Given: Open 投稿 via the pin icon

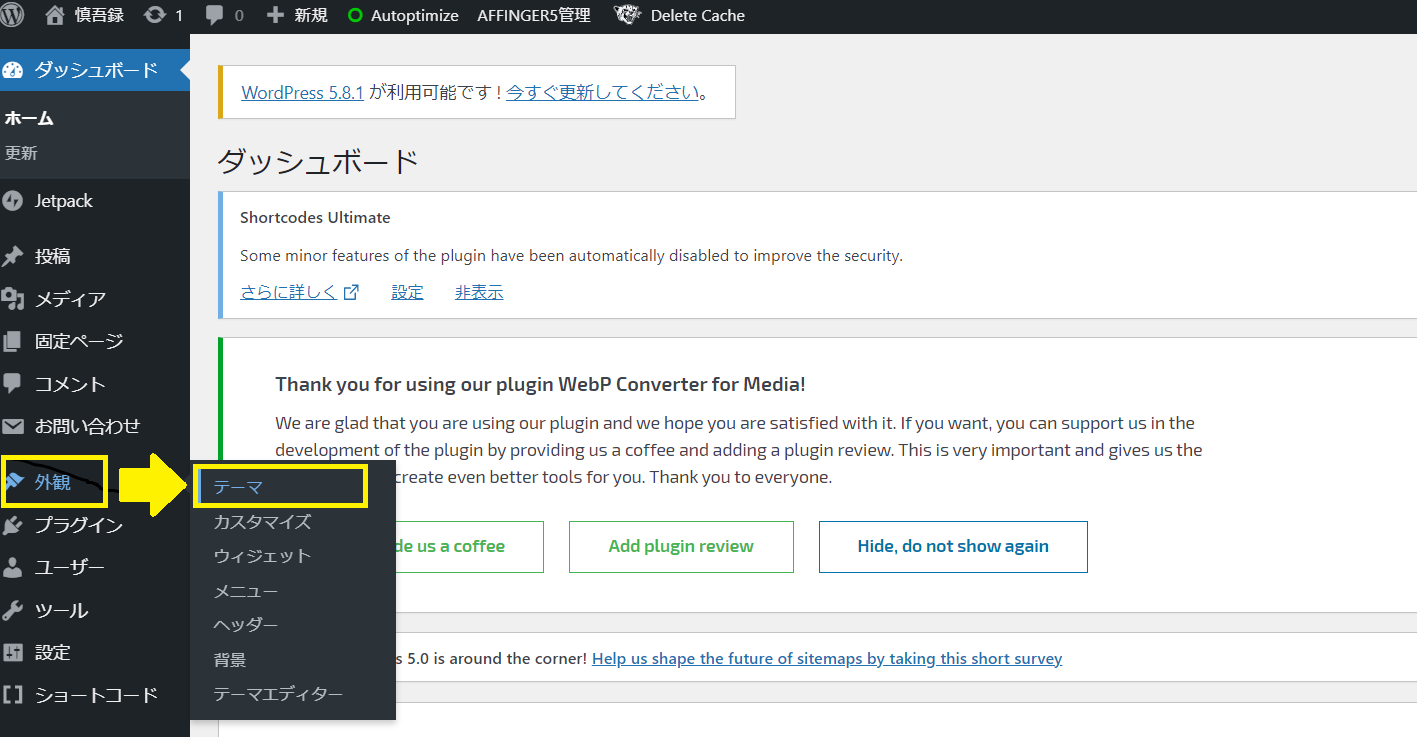Looking at the screenshot, I should 13,257.
